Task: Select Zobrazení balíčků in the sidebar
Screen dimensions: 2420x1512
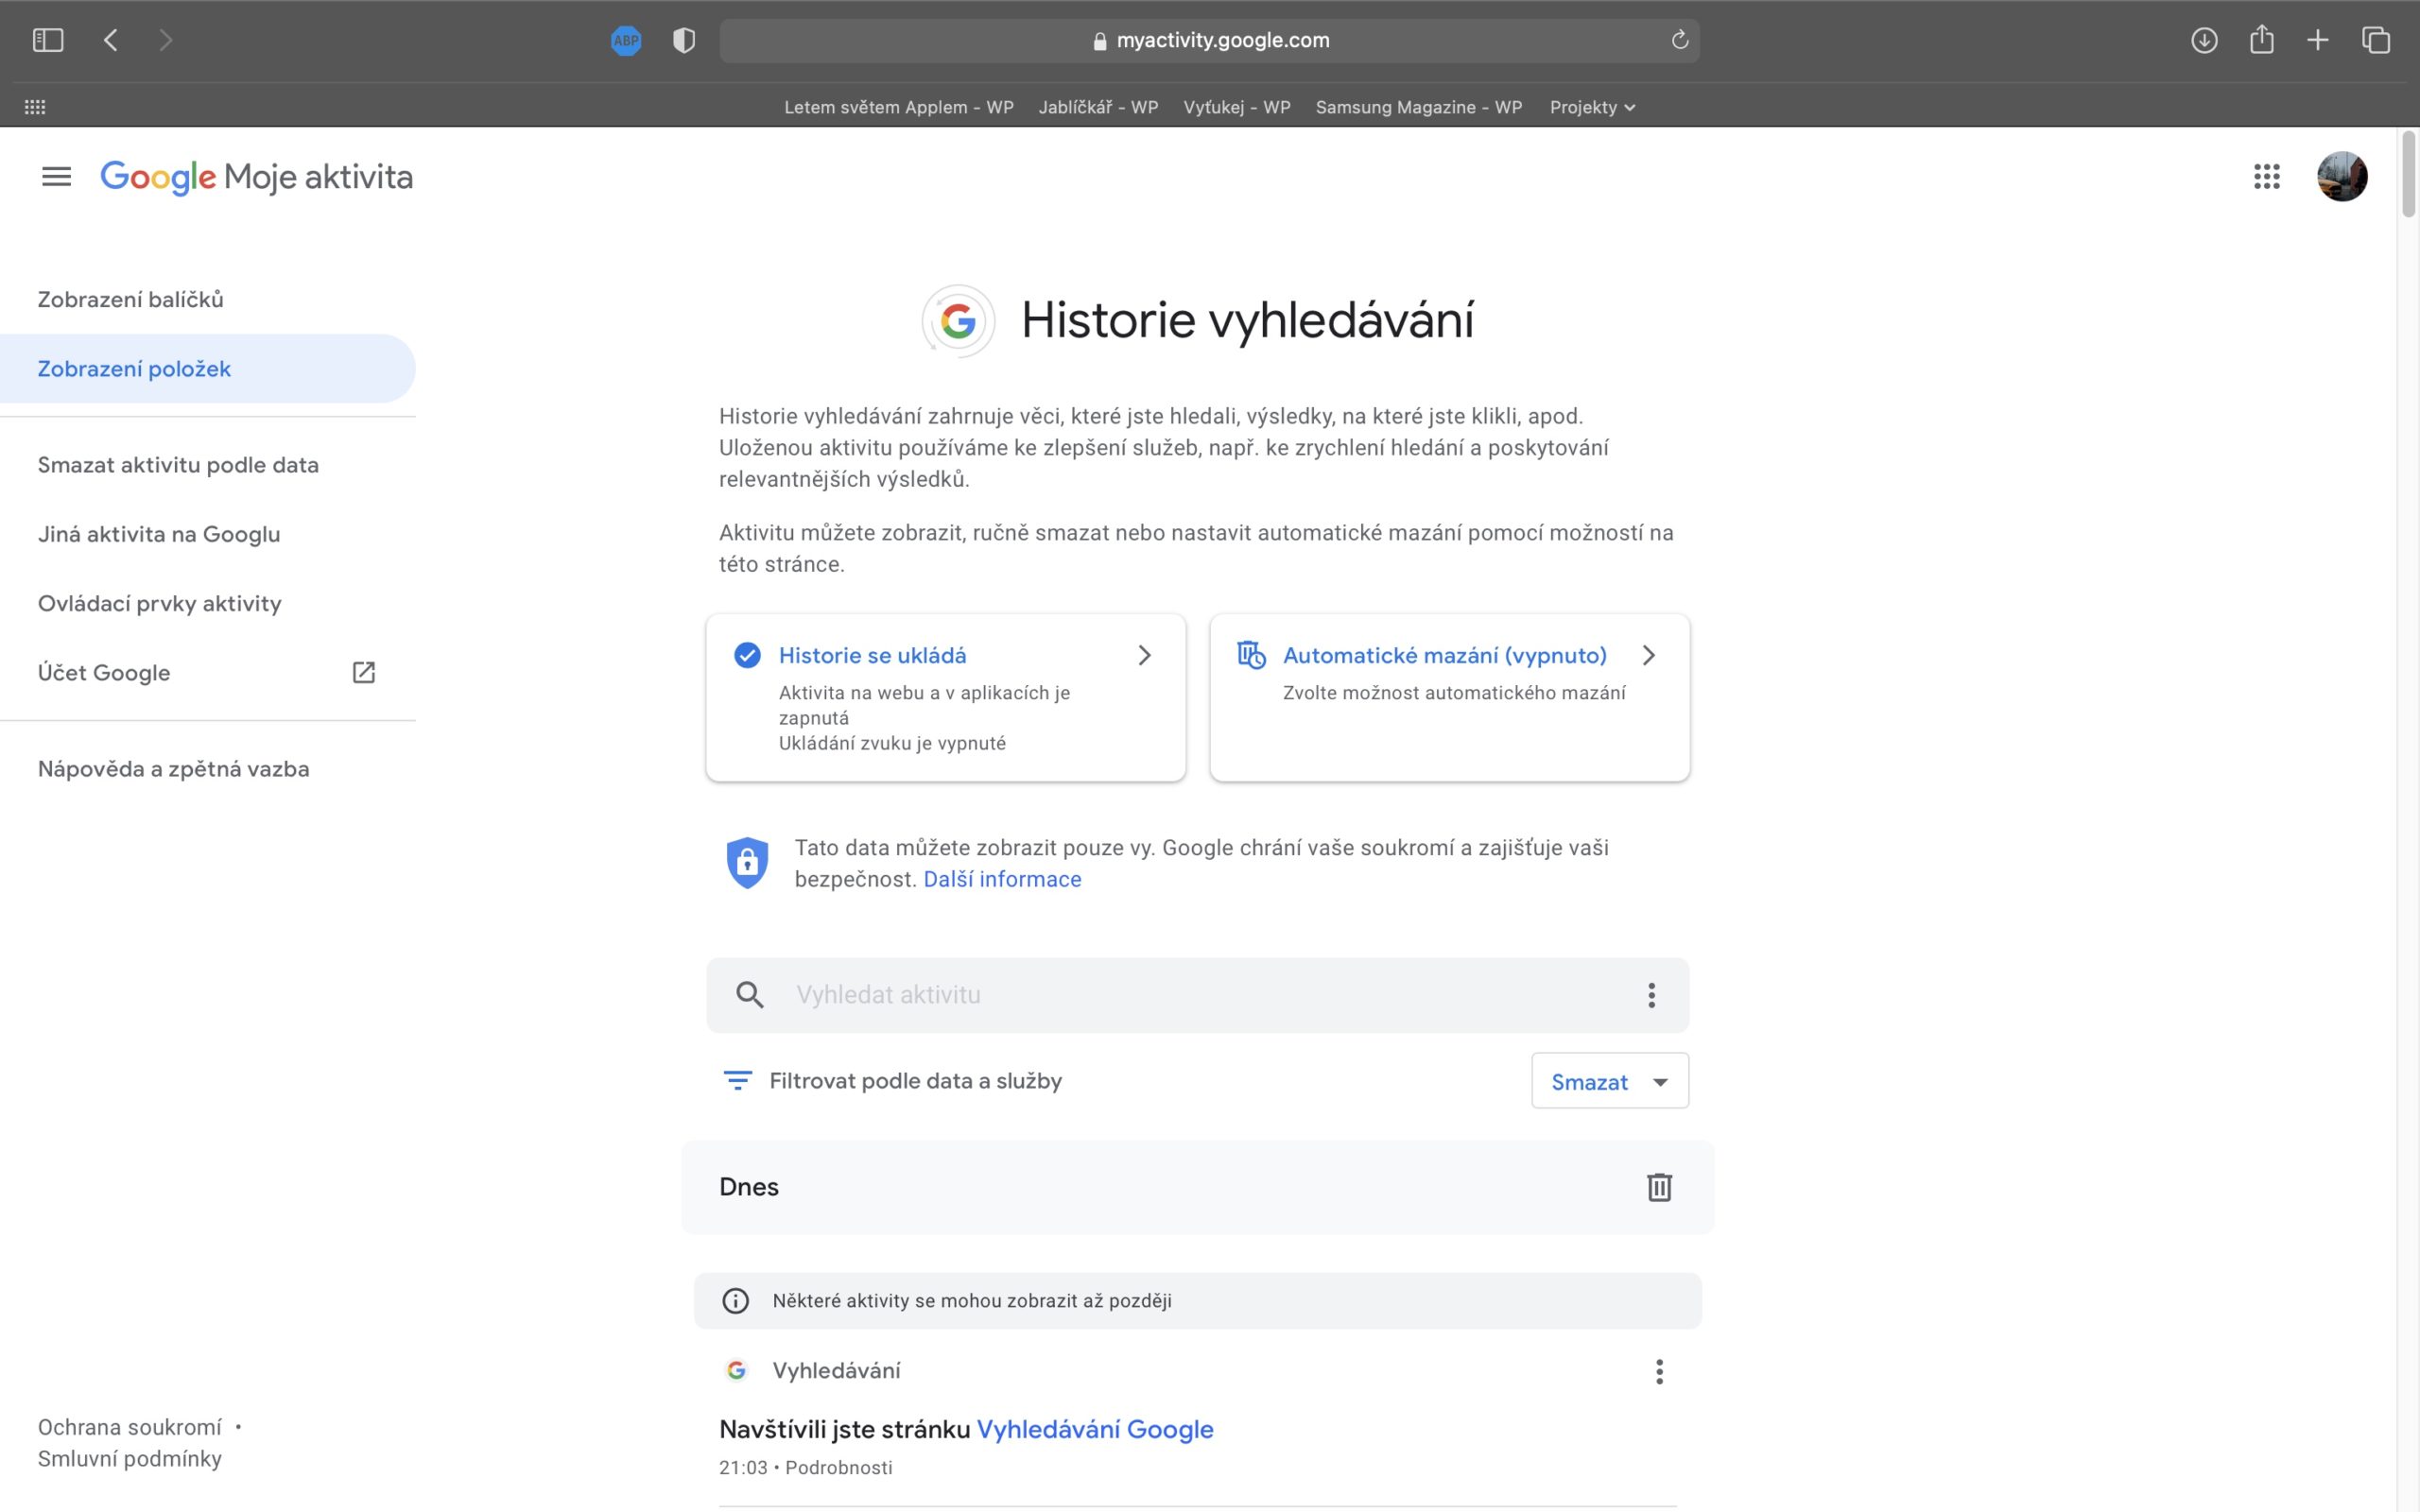Action: [x=131, y=299]
